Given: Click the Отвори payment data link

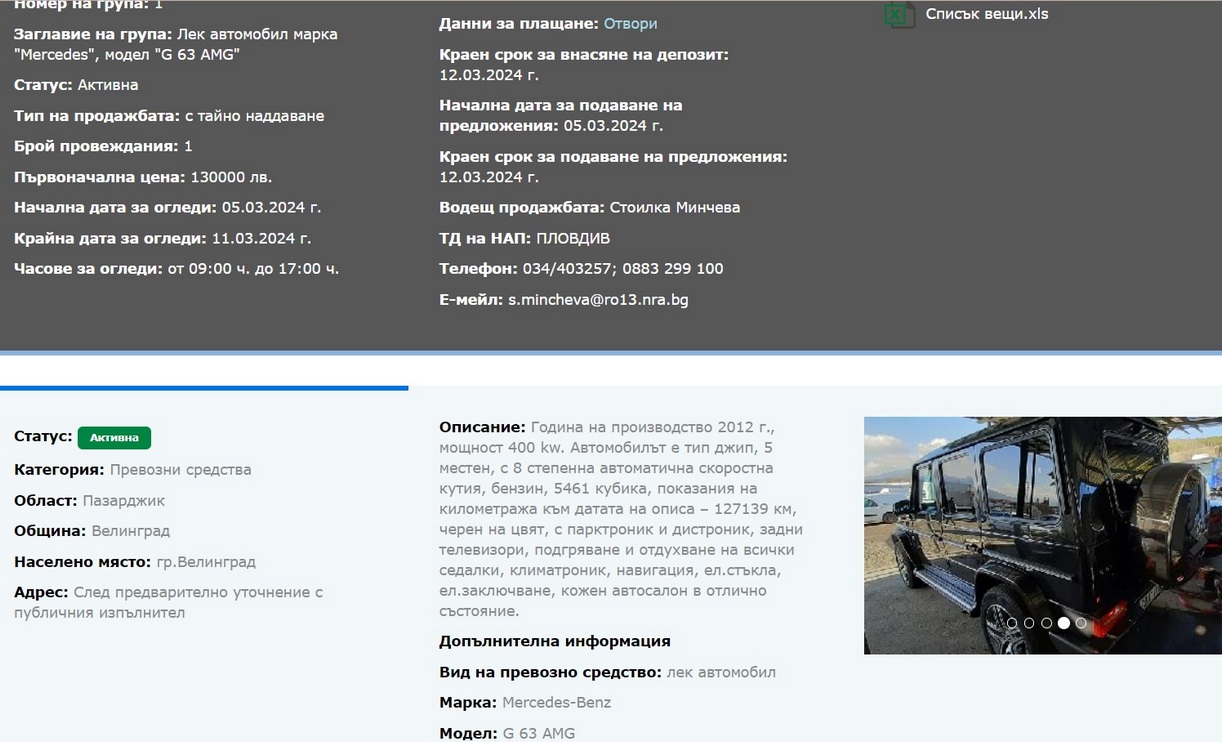Looking at the screenshot, I should tap(631, 23).
